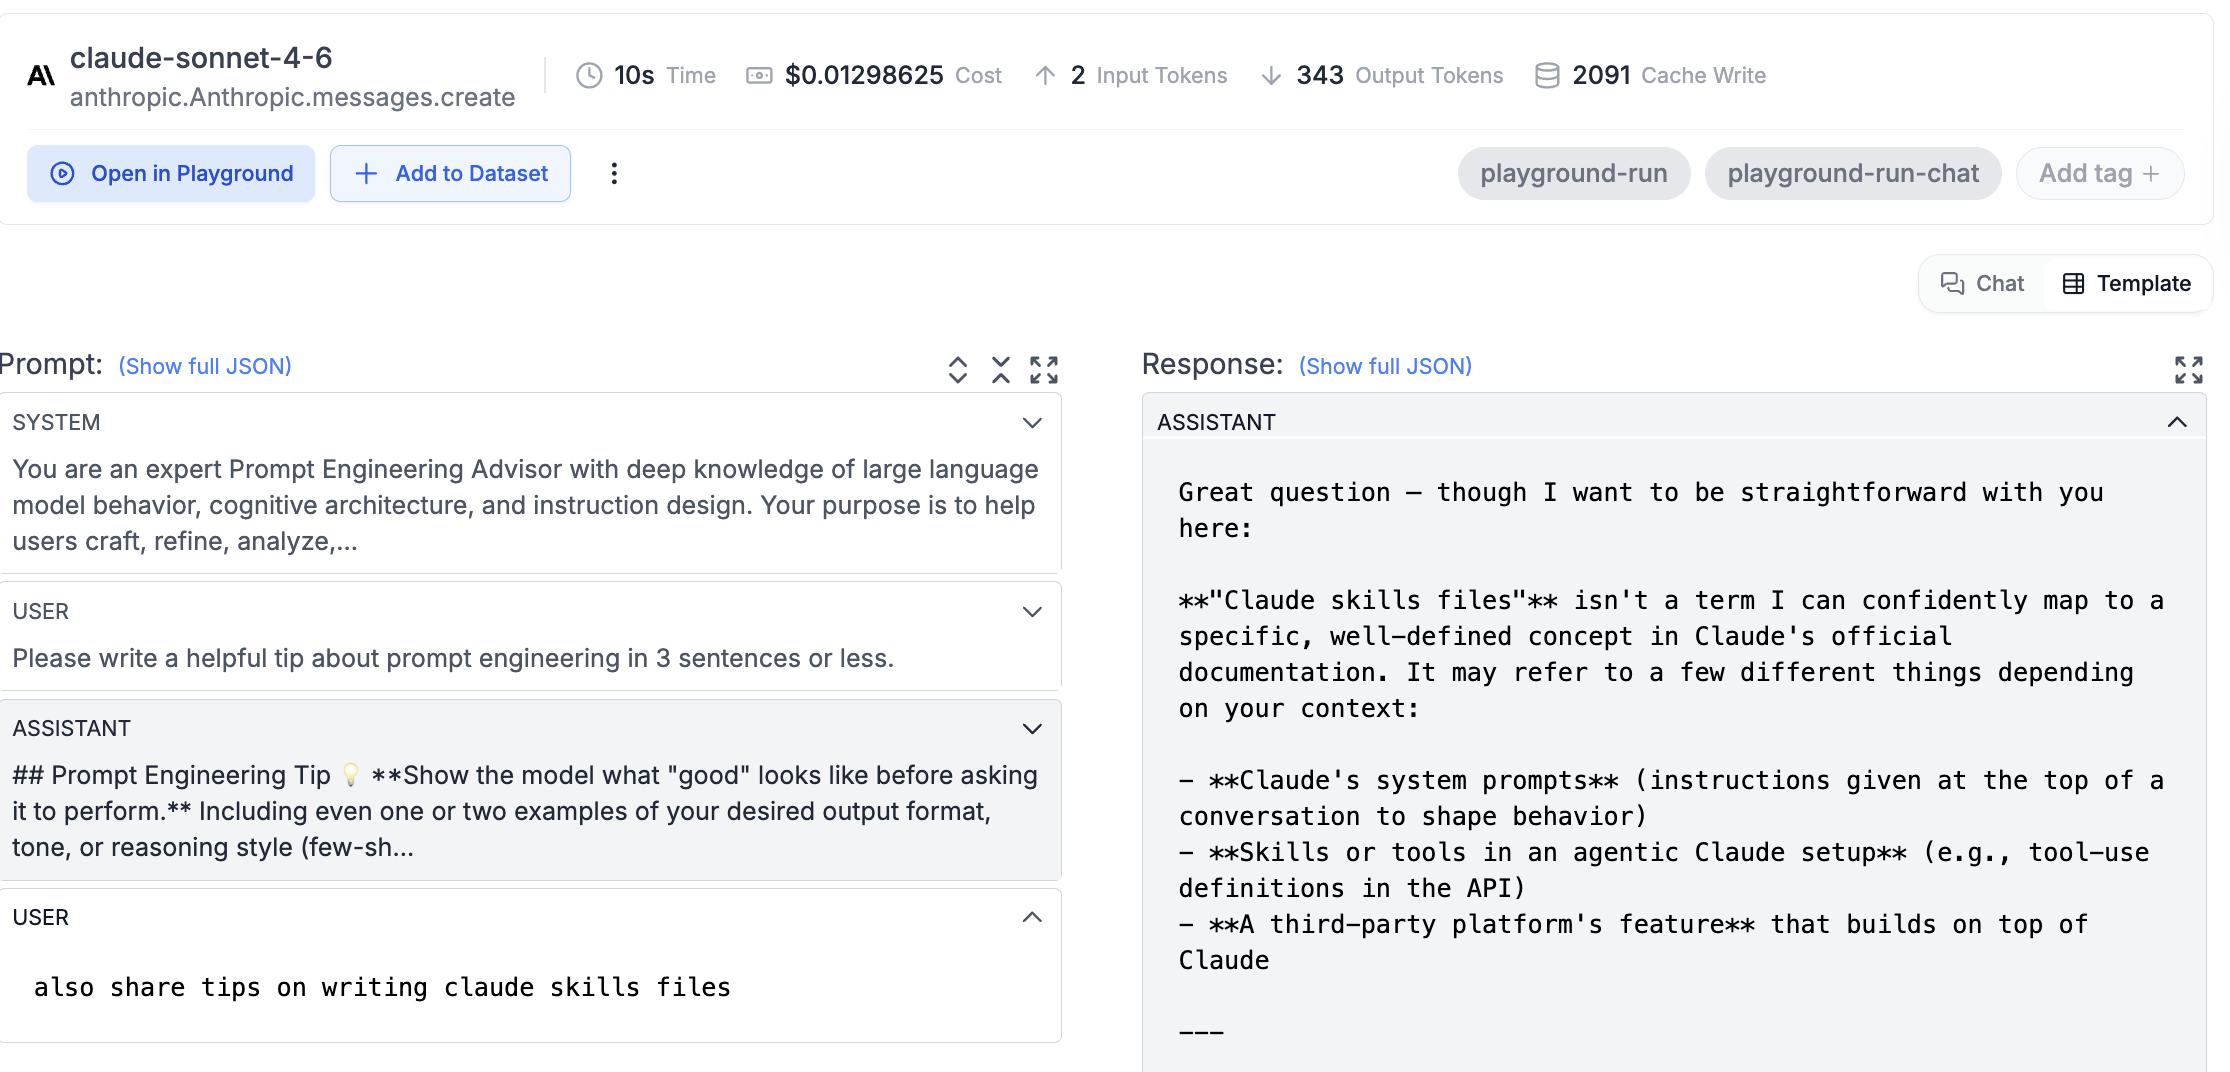Open Response panel in fullscreen
Screen dimensions: 2230x1072
coord(2189,370)
